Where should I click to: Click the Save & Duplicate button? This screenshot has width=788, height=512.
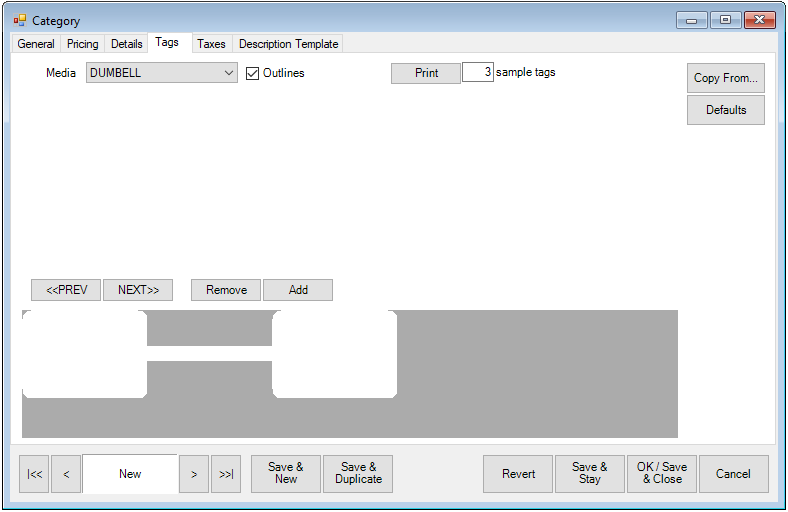coord(358,474)
